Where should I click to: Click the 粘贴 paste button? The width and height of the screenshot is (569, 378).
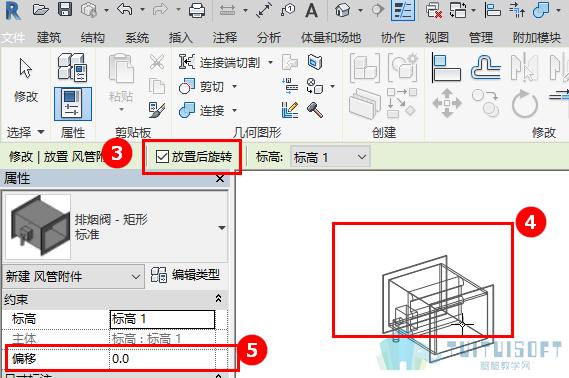click(x=121, y=78)
